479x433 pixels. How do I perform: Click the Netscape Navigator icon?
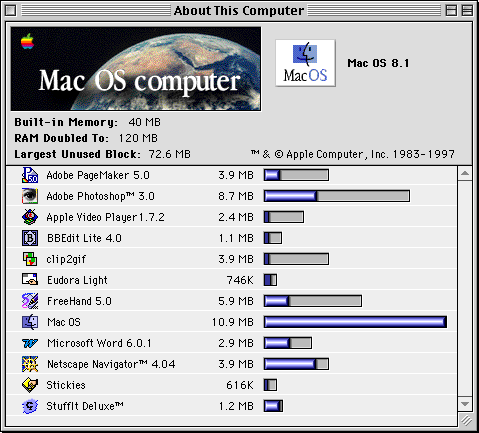tap(30, 364)
